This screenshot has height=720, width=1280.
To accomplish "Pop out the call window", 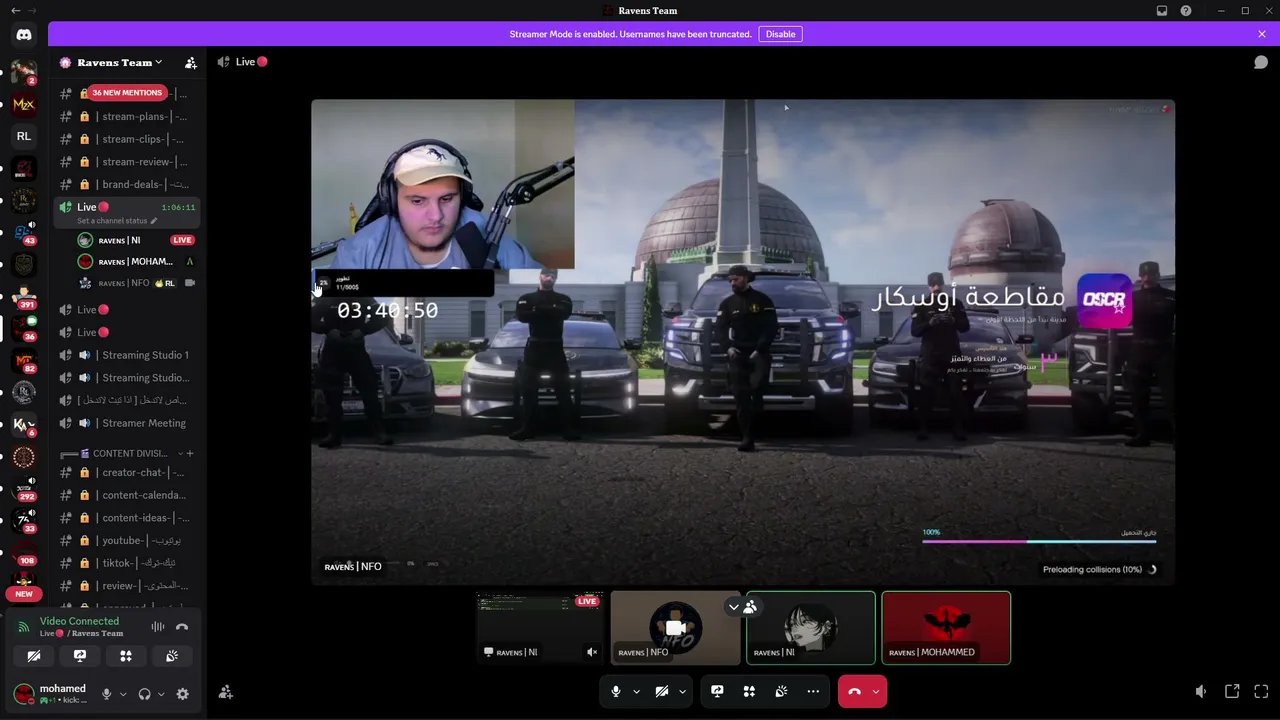I will [1232, 691].
